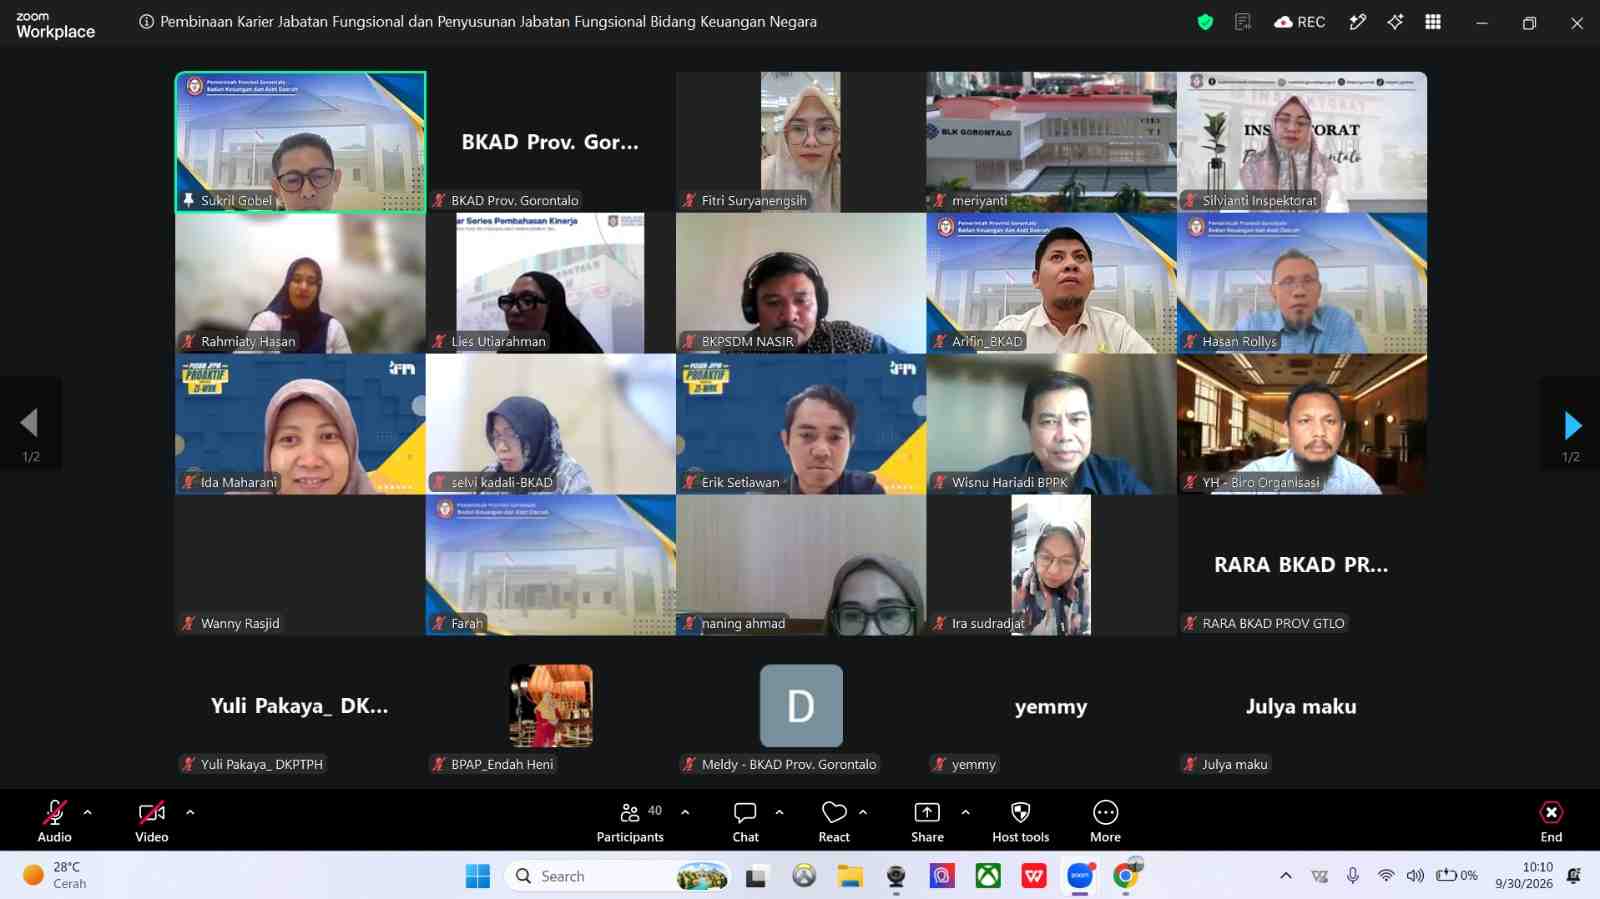The image size is (1600, 899).
Task: Unmute using the Audio microphone button
Action: (54, 821)
